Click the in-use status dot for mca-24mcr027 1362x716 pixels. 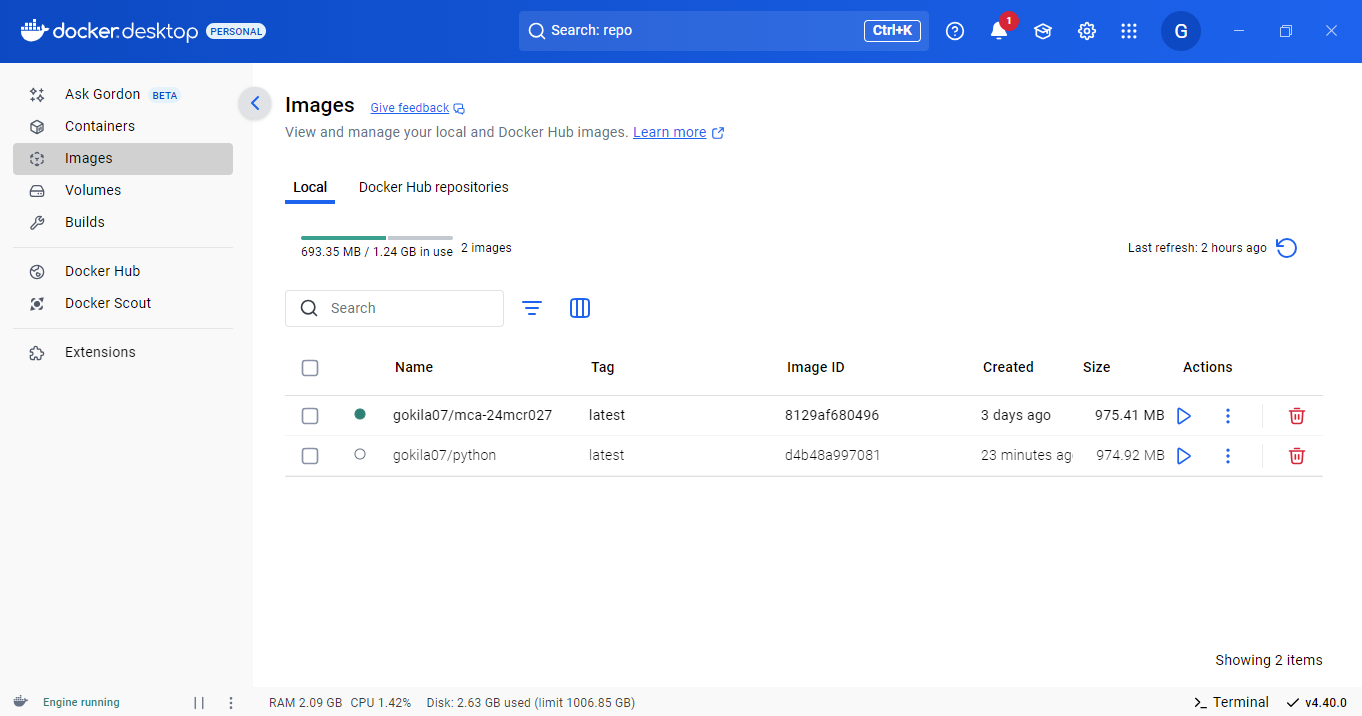click(x=360, y=414)
